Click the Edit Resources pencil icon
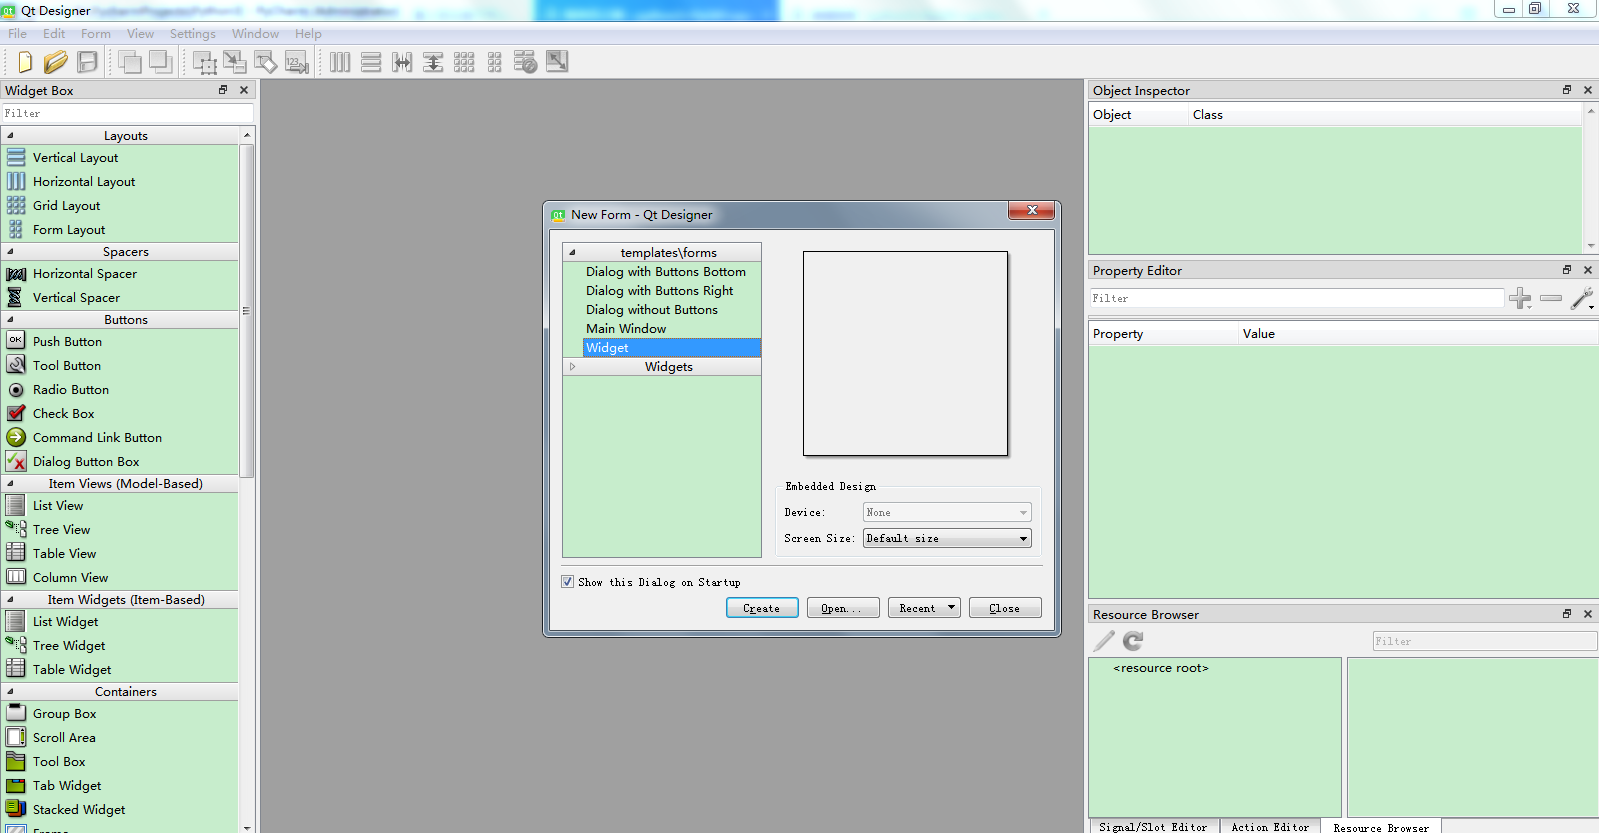 1104,641
